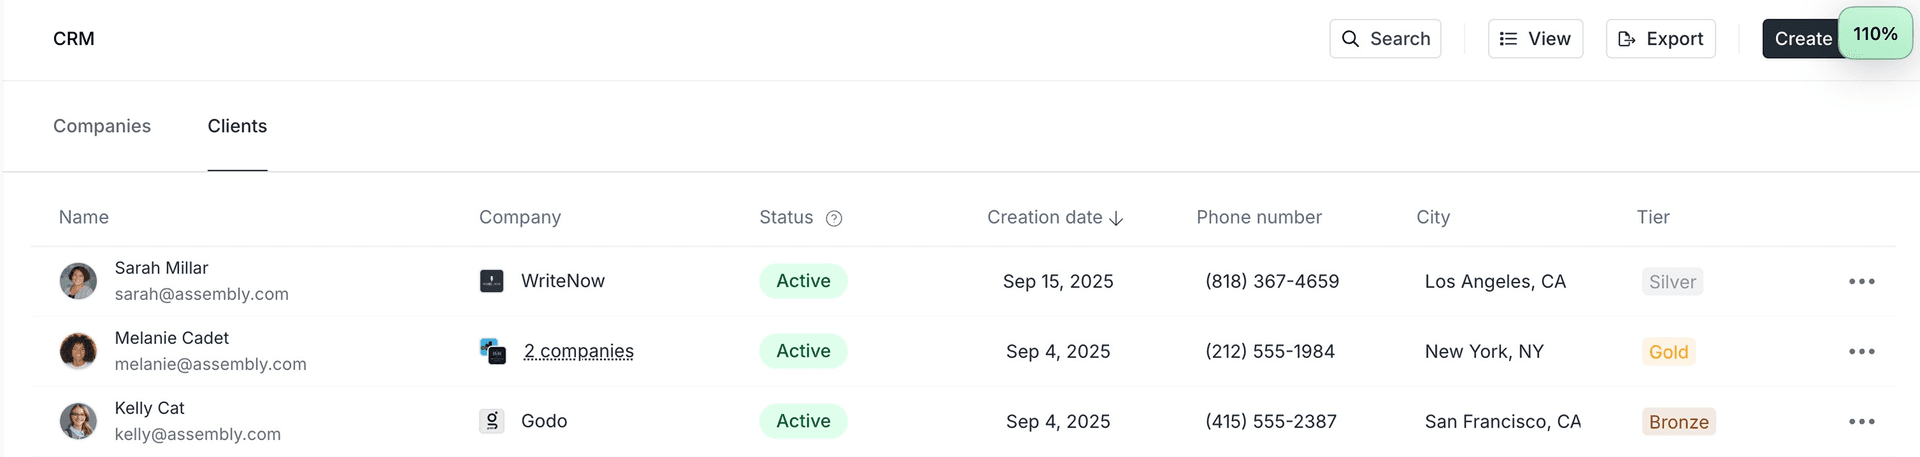Click the Search button

1385,39
